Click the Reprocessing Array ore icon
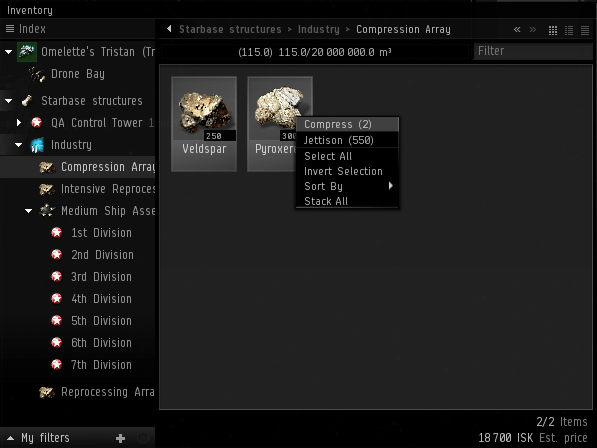 (47, 392)
